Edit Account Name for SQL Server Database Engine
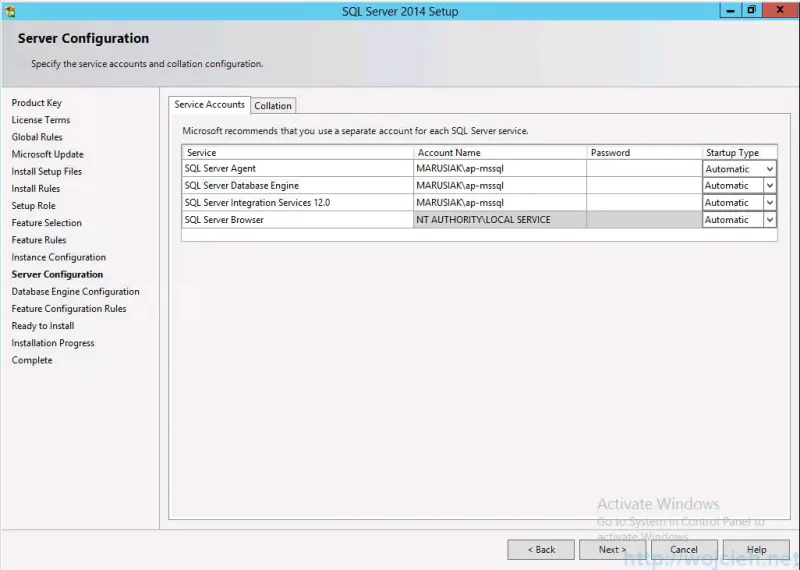Viewport: 800px width, 570px height. pyautogui.click(x=500, y=185)
